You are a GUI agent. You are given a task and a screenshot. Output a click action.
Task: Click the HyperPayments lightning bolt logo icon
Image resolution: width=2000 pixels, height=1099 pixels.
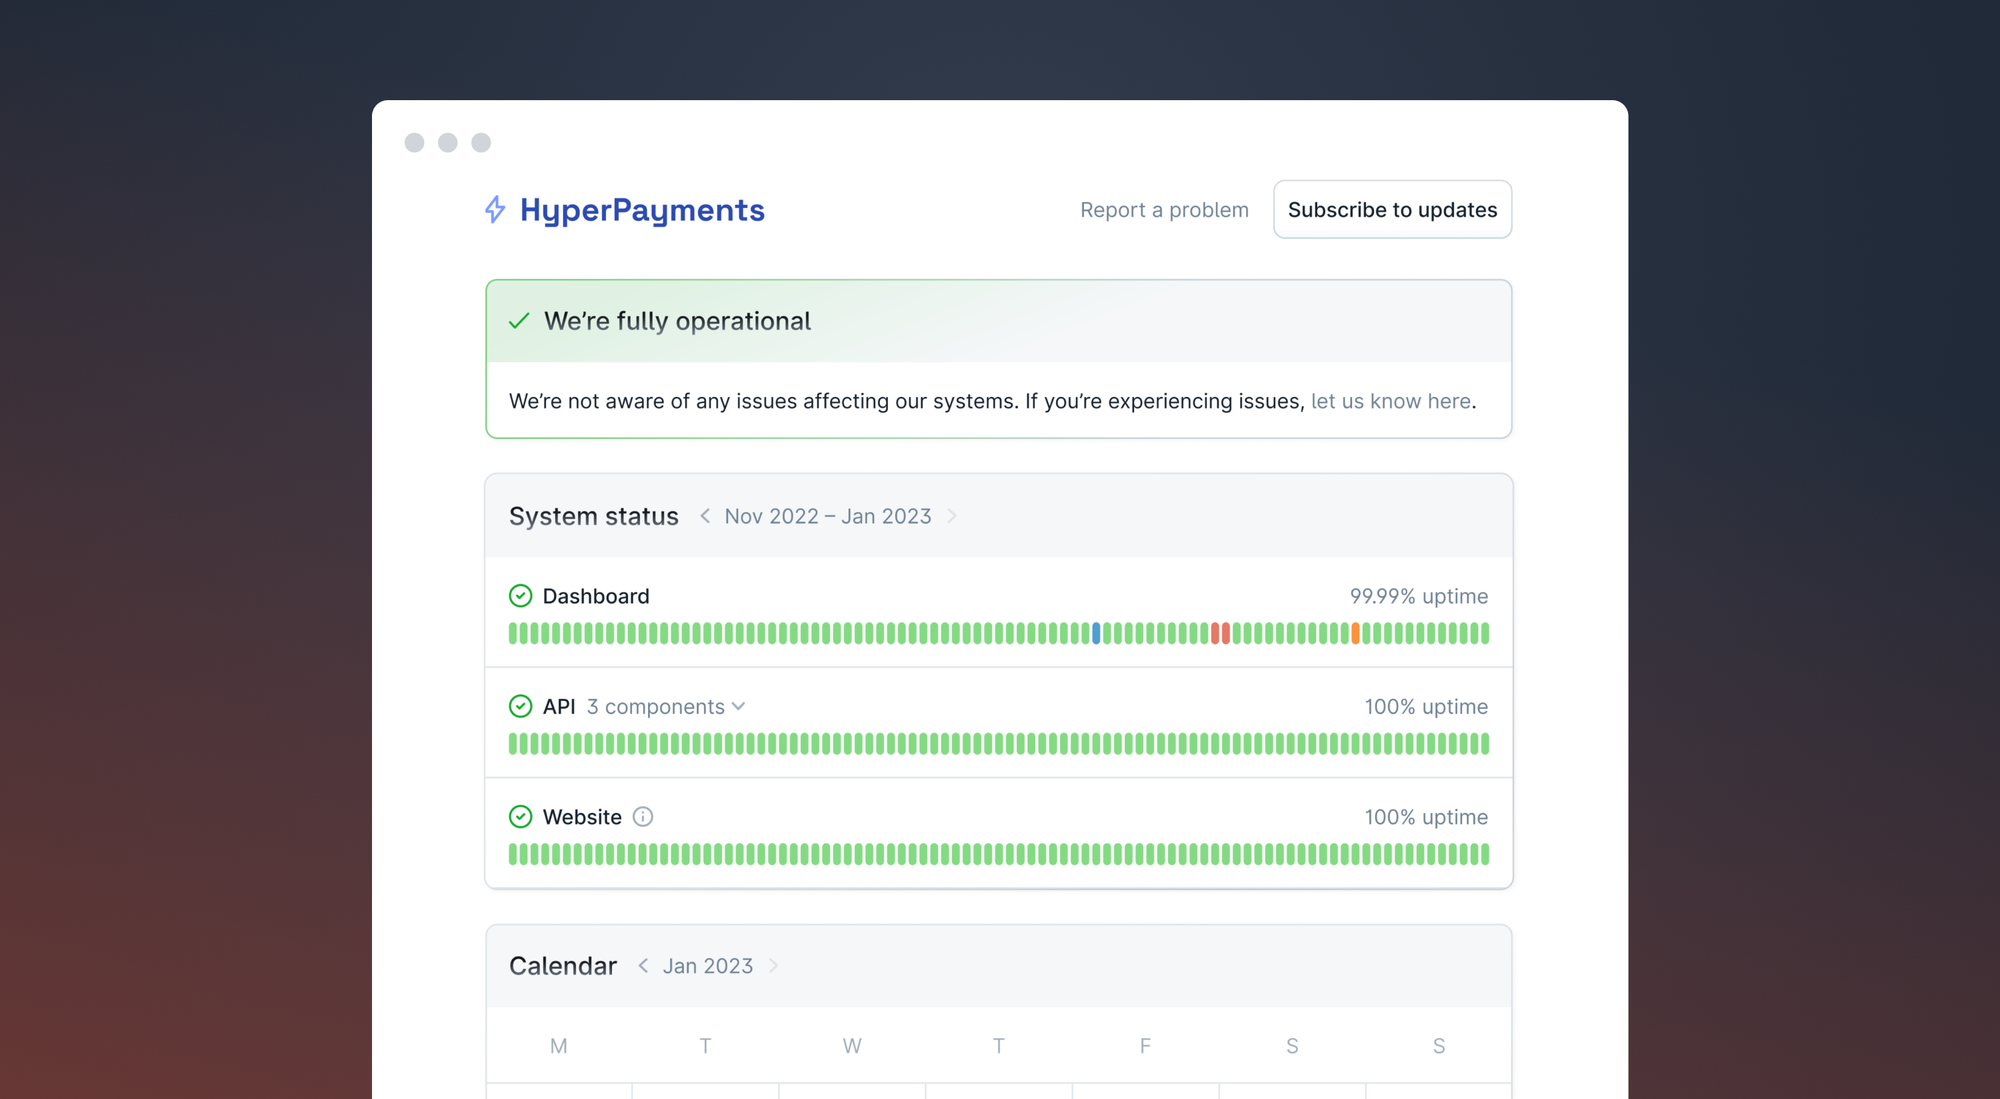[495, 210]
